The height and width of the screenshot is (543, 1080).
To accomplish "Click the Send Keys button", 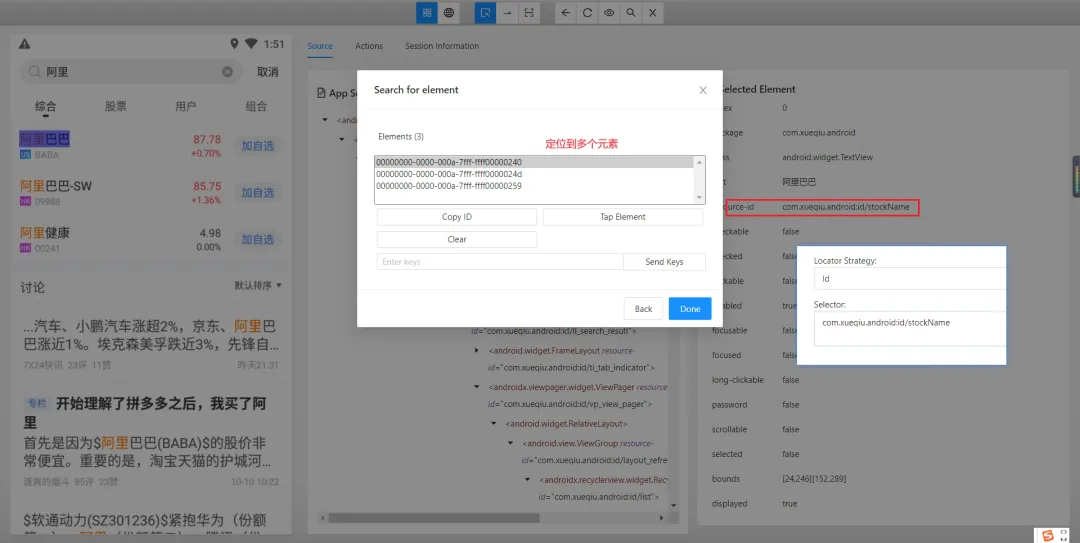I will (664, 262).
